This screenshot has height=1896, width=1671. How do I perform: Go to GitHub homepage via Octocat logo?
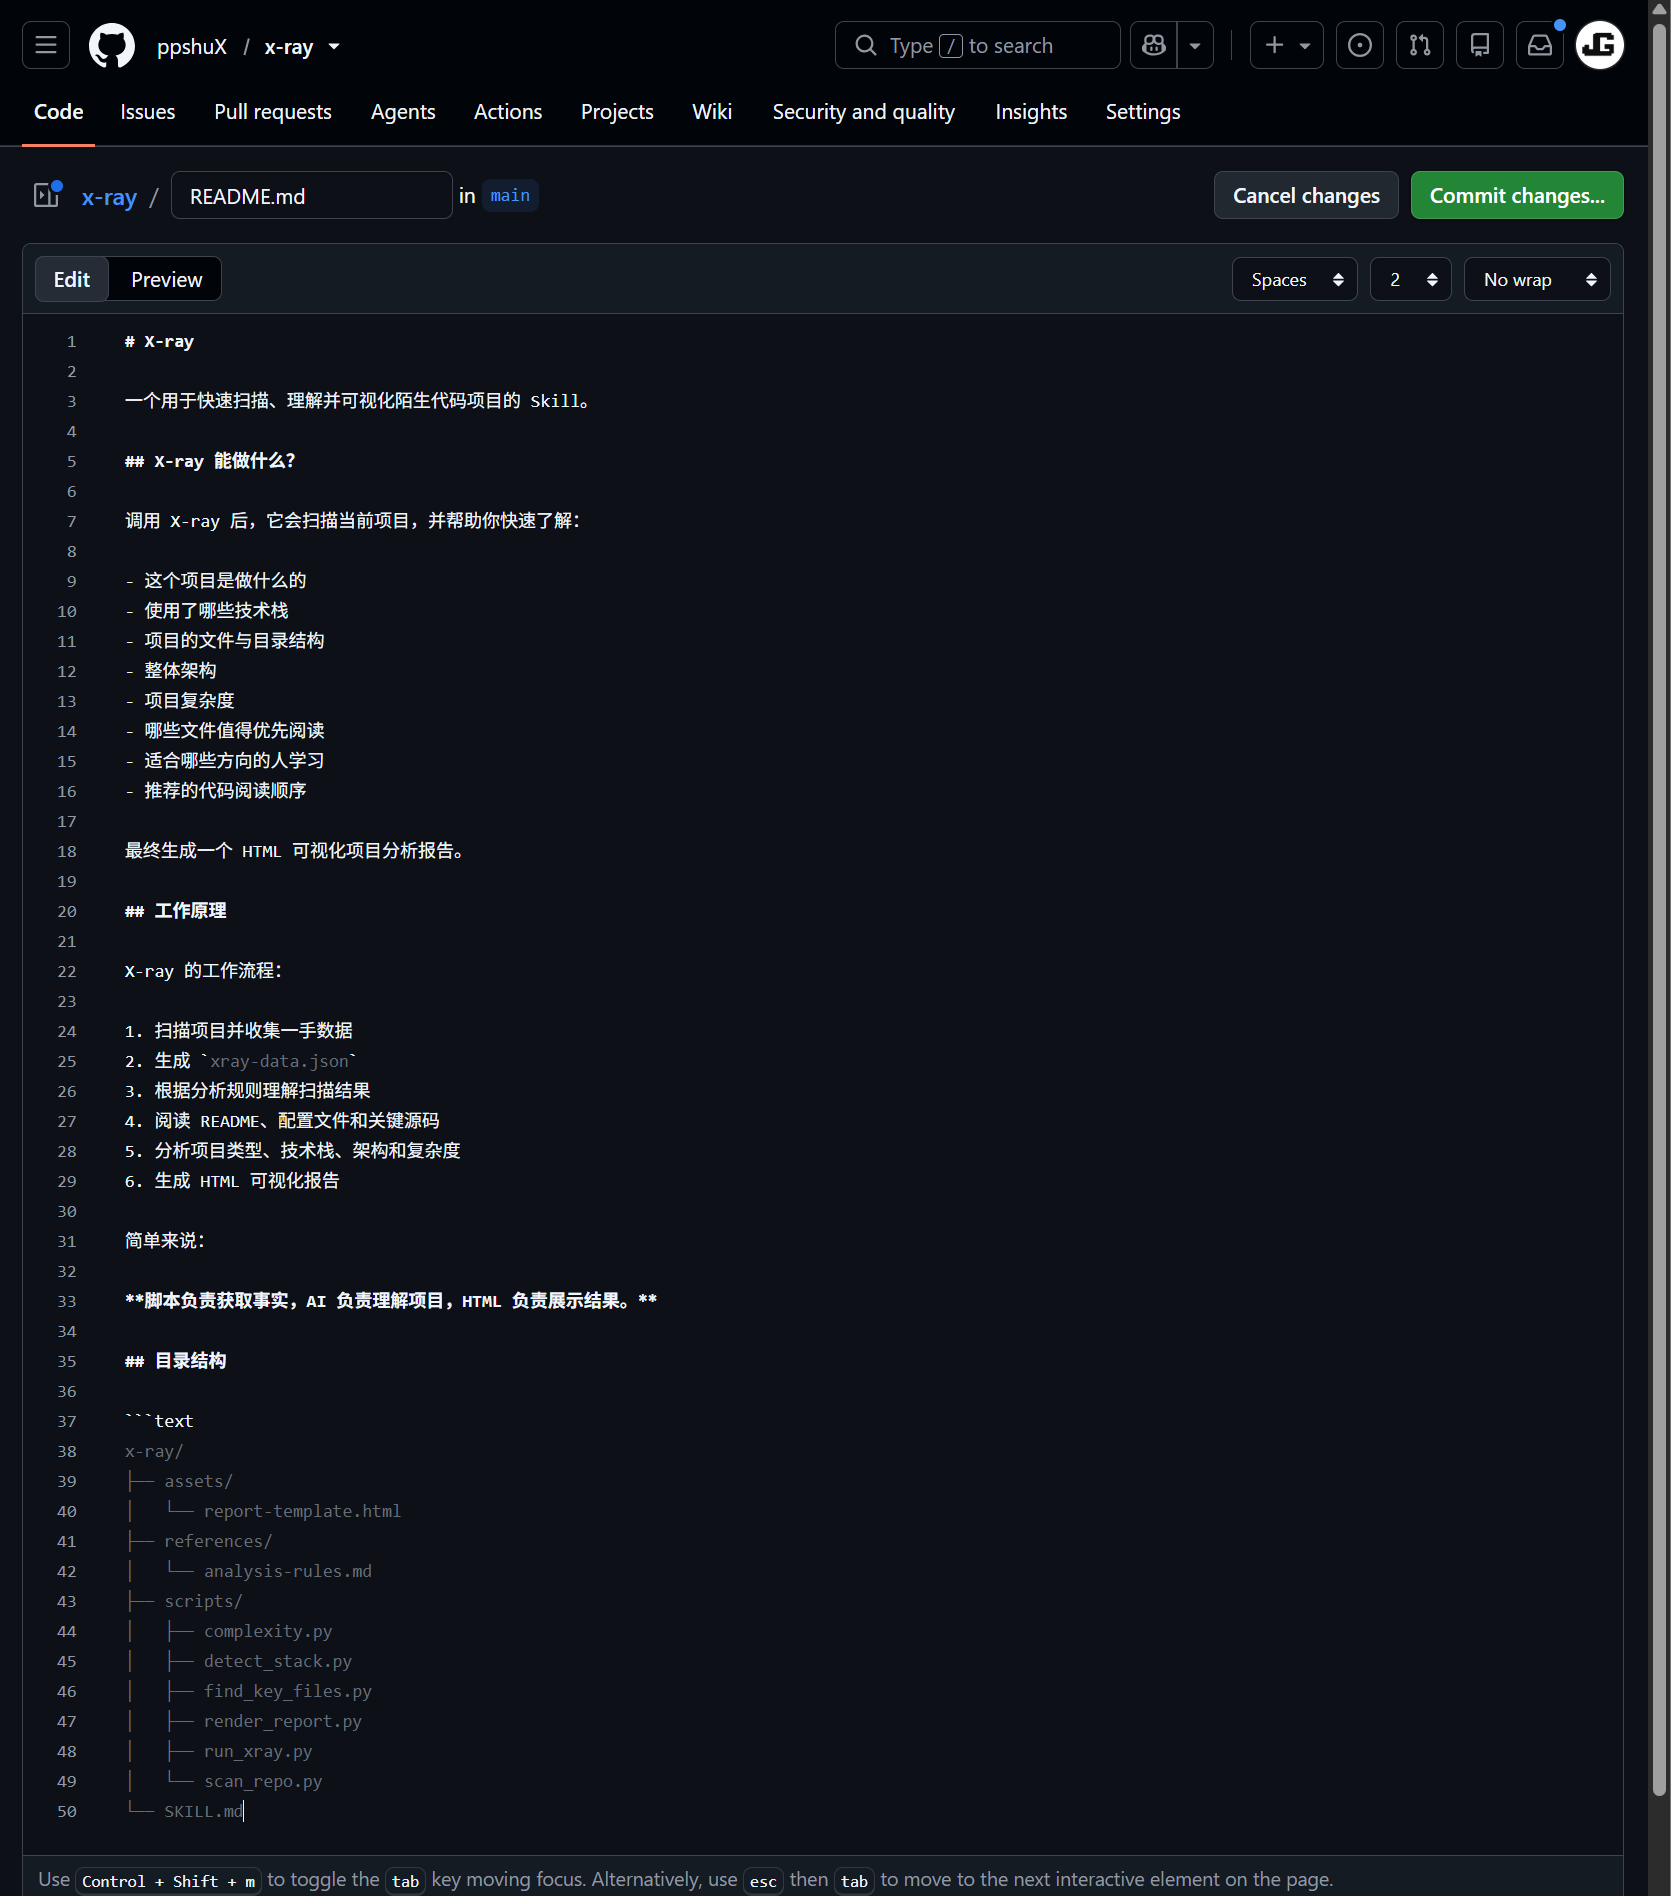pos(112,46)
